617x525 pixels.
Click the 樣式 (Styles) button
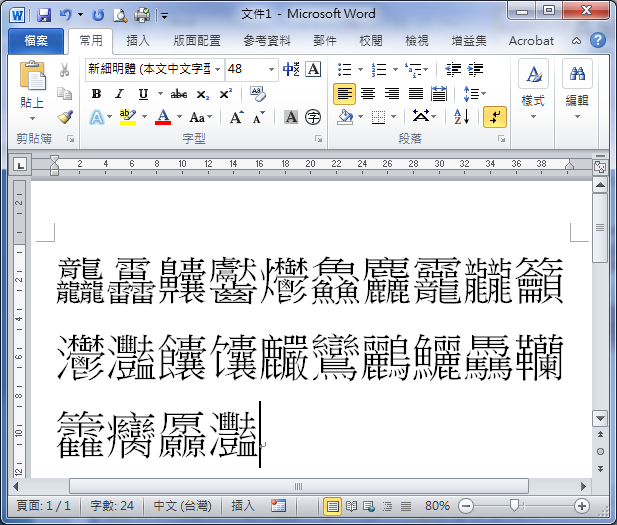tap(533, 90)
